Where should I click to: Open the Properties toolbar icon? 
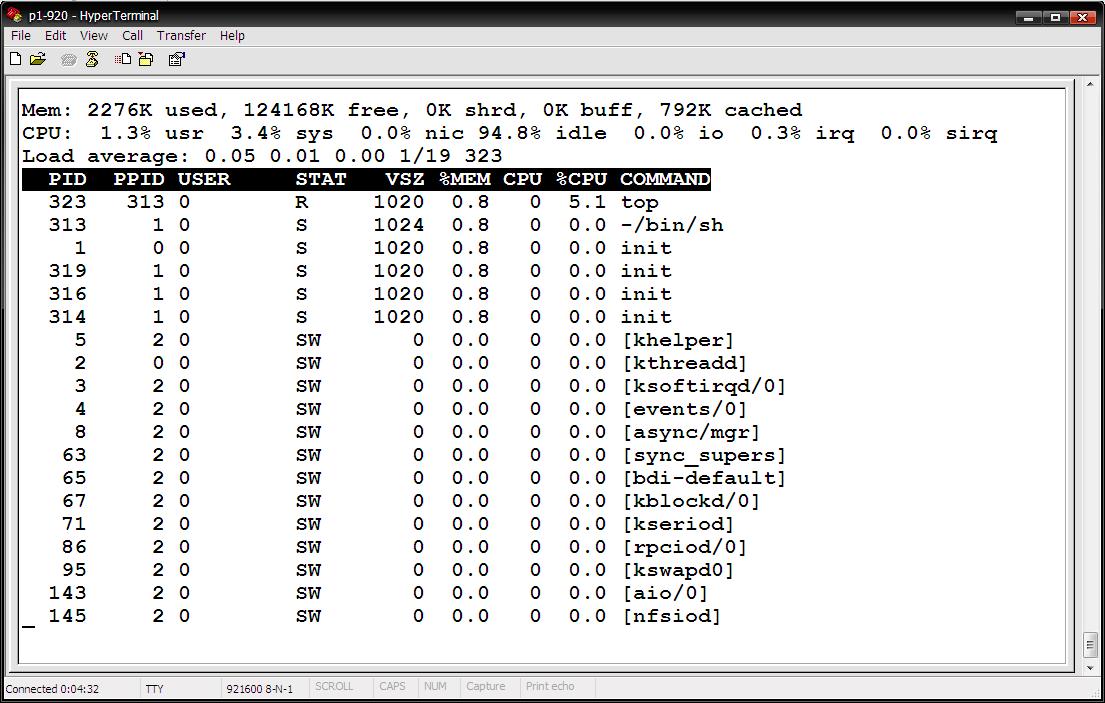point(176,59)
